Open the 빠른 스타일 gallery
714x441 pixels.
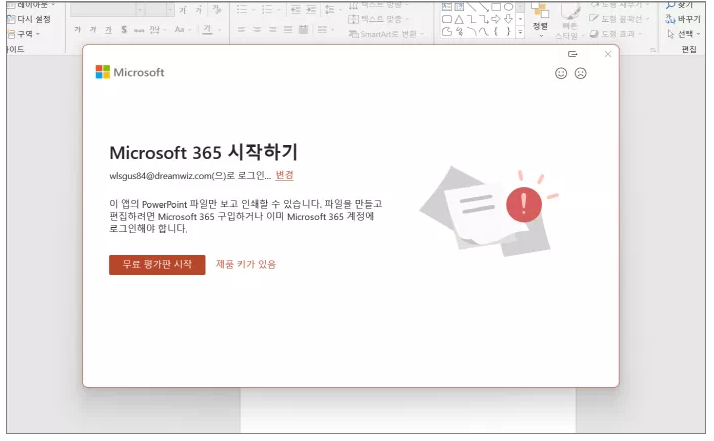(568, 22)
